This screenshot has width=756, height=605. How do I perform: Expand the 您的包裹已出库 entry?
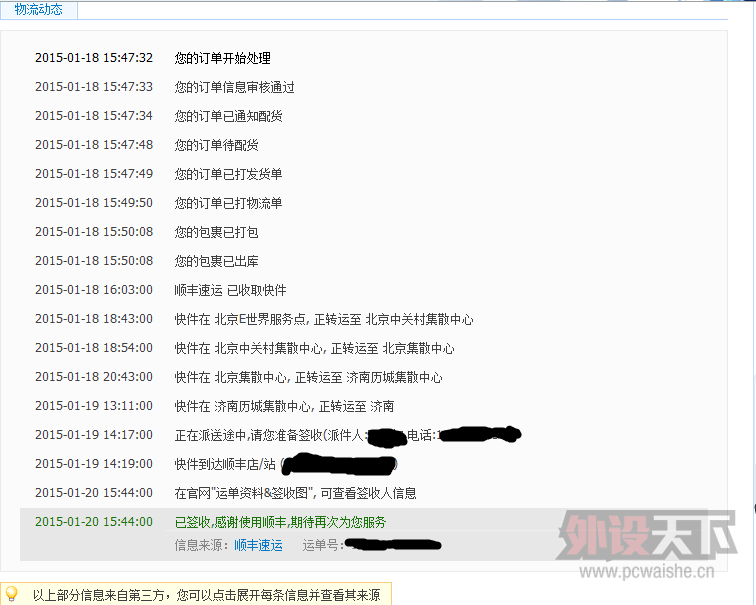coord(216,261)
